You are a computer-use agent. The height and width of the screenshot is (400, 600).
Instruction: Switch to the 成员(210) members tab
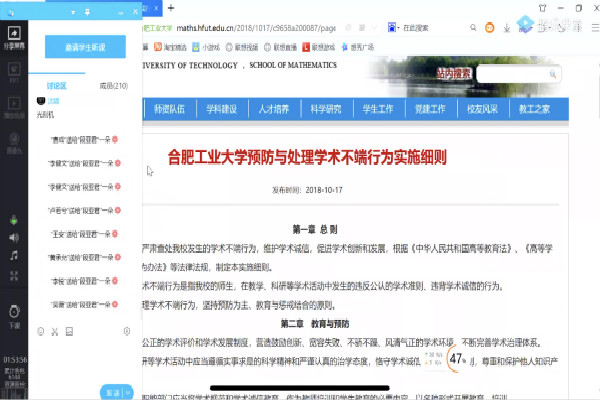tap(113, 86)
